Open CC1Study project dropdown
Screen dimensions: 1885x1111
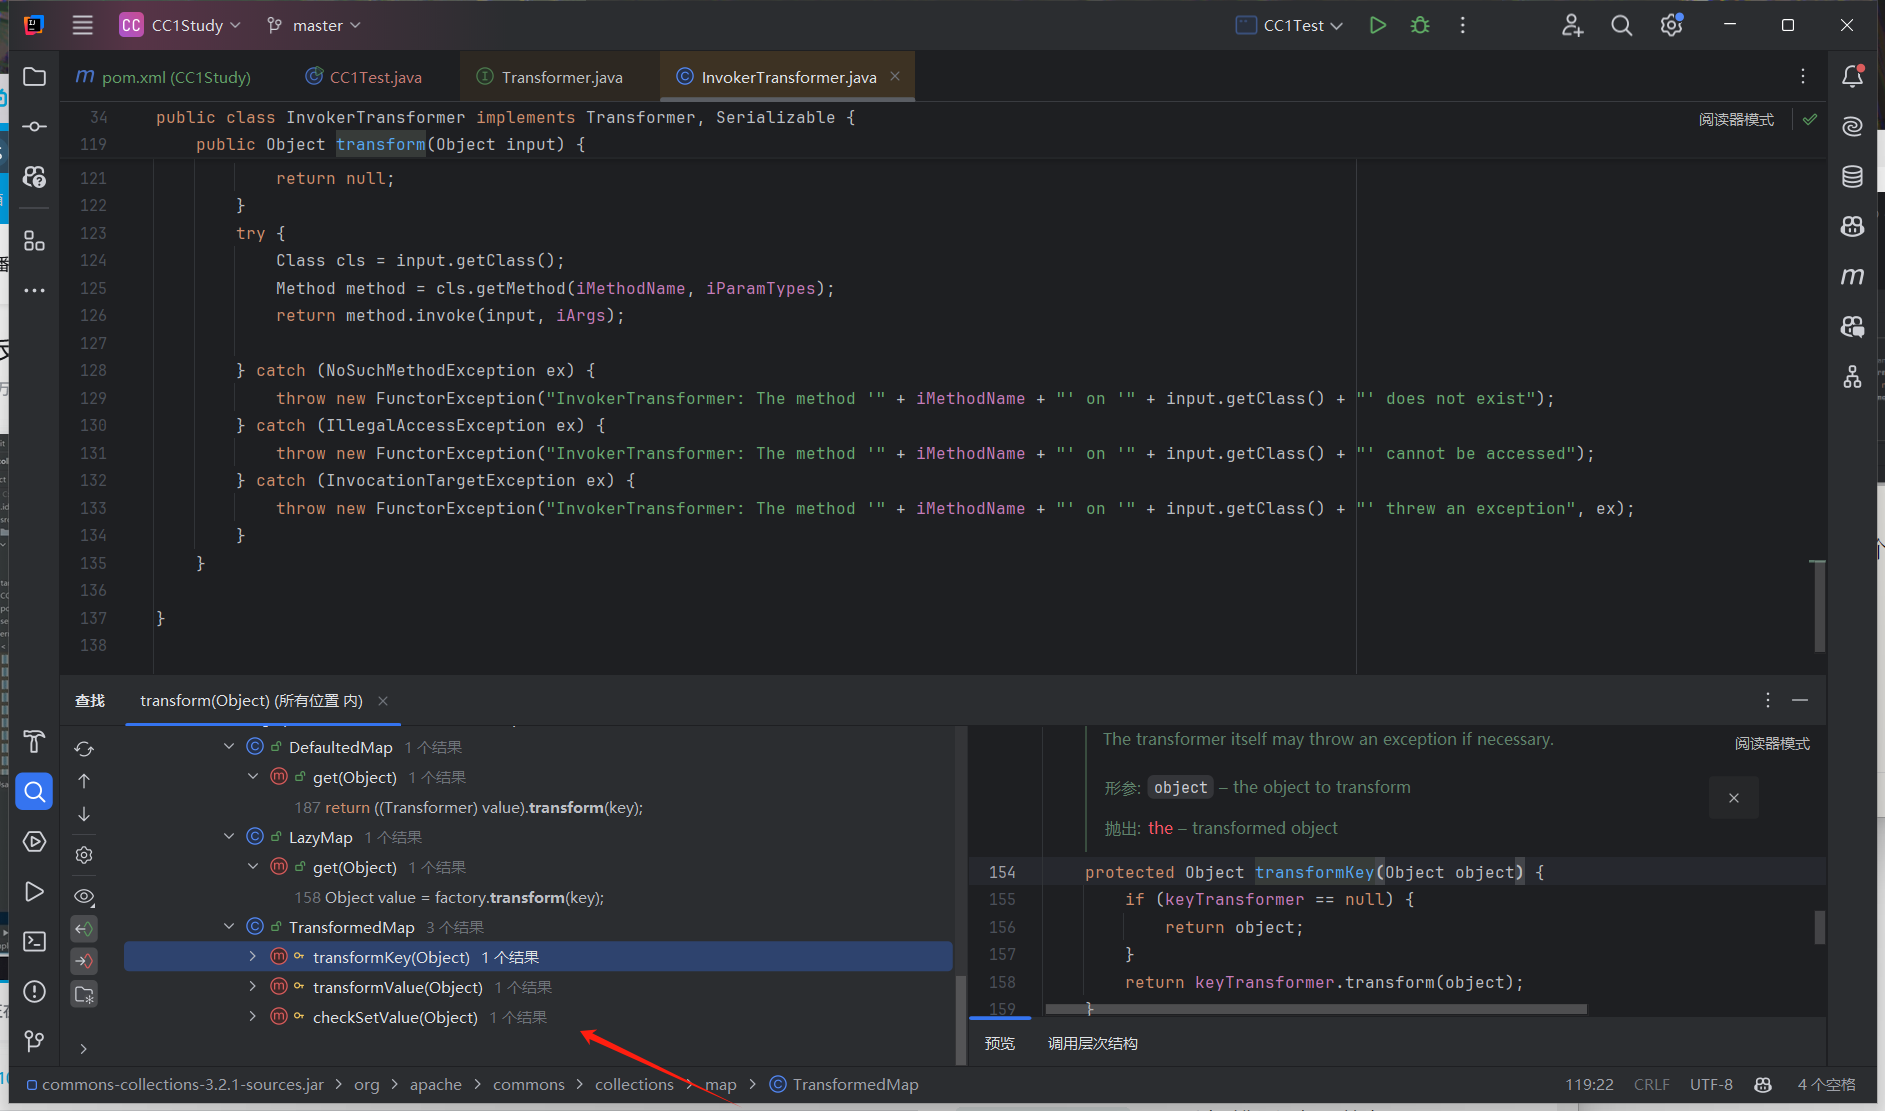click(x=181, y=25)
